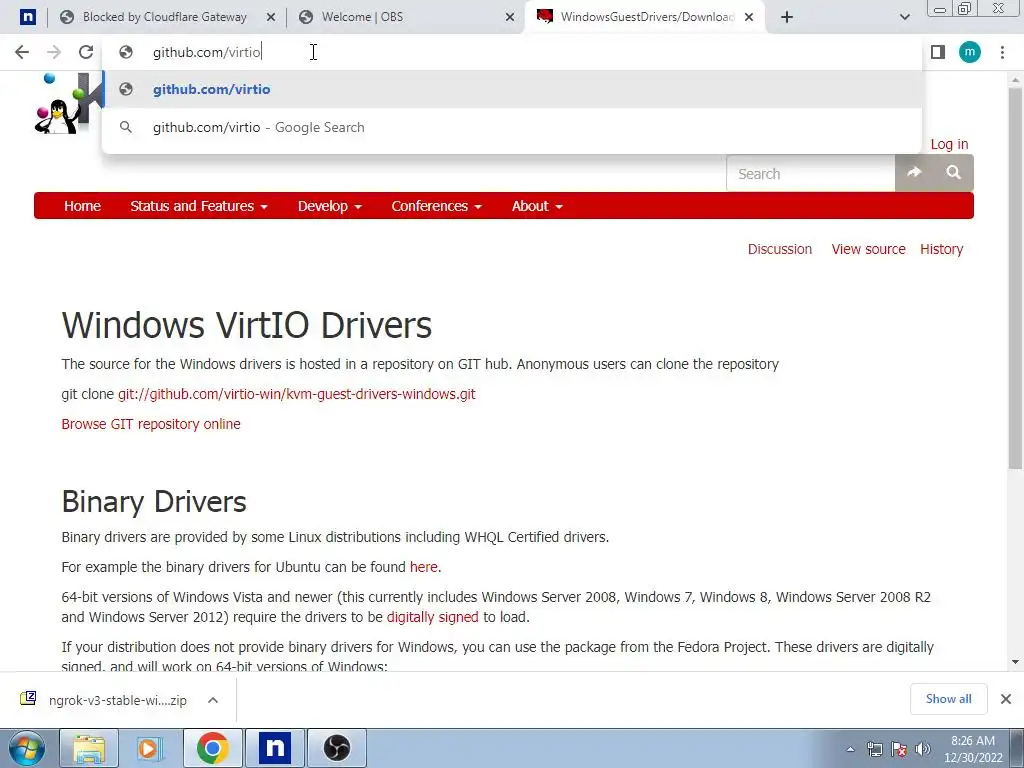Image resolution: width=1024 pixels, height=768 pixels.
Task: Follow the 'digitally signed' link
Action: click(x=432, y=617)
